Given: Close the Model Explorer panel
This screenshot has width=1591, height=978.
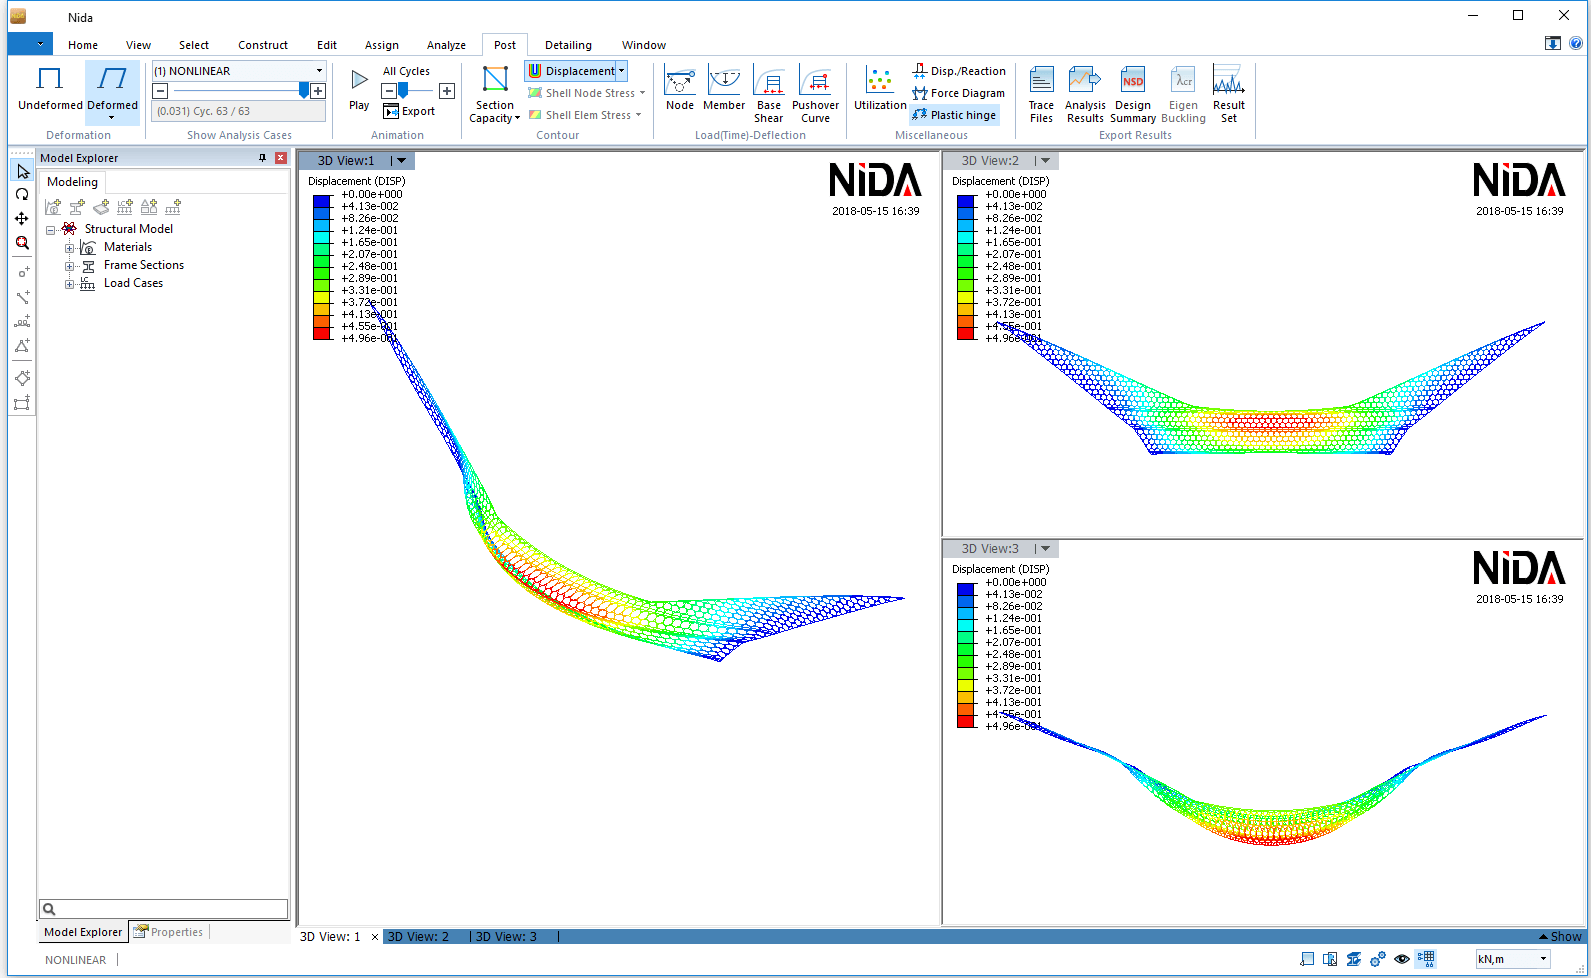Looking at the screenshot, I should (281, 158).
